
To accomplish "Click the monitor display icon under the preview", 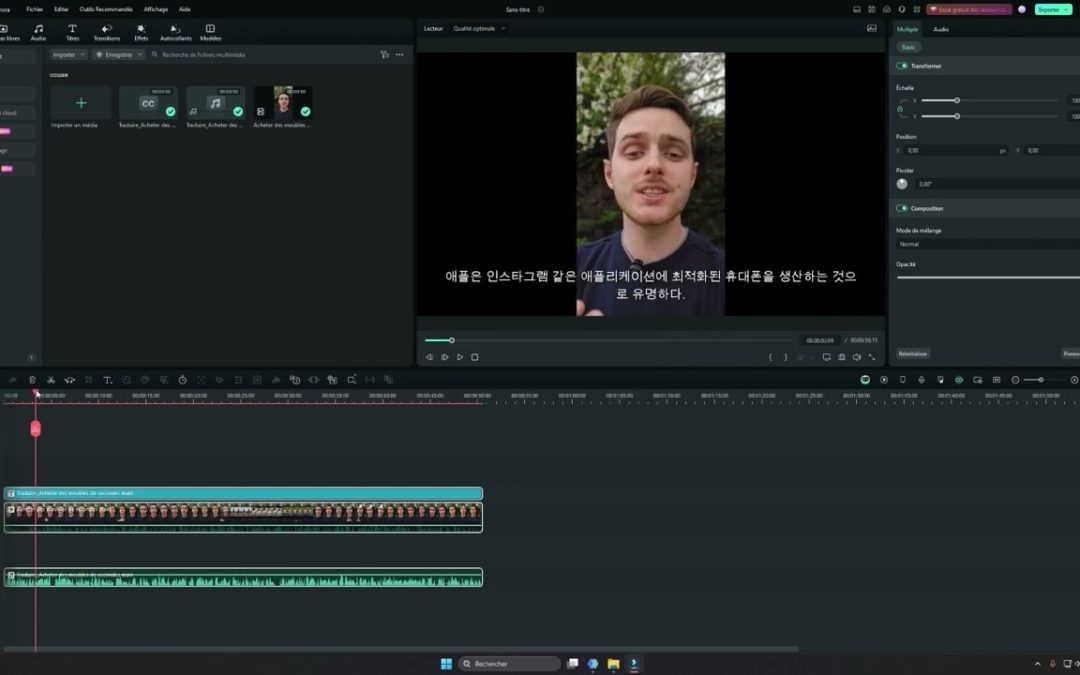I will 827,357.
